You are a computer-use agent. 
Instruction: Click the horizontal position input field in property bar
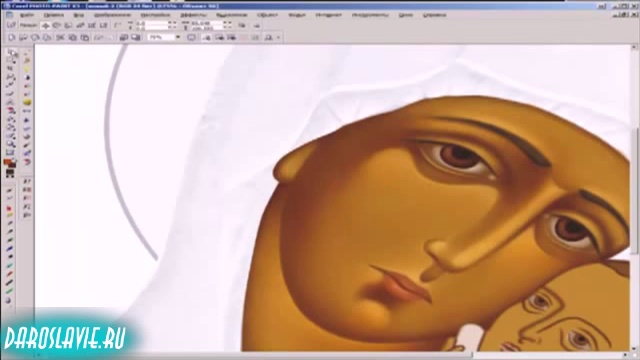coord(153,23)
